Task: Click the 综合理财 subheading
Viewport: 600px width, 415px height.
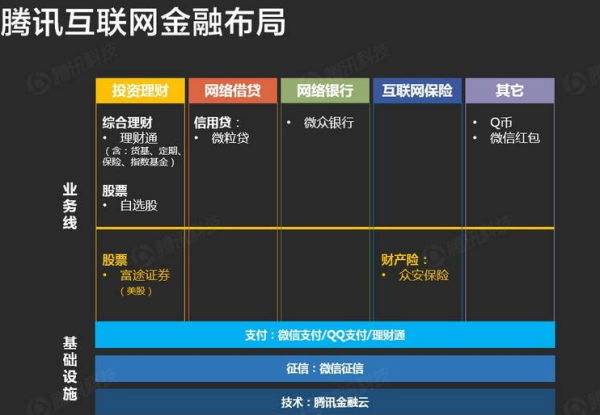Action: click(x=126, y=122)
